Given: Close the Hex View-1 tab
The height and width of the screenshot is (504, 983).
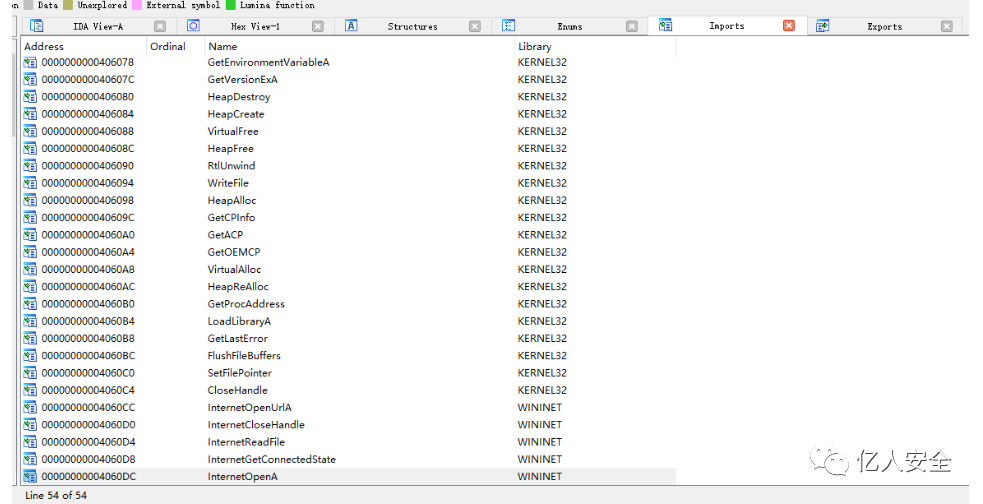Looking at the screenshot, I should tap(318, 26).
